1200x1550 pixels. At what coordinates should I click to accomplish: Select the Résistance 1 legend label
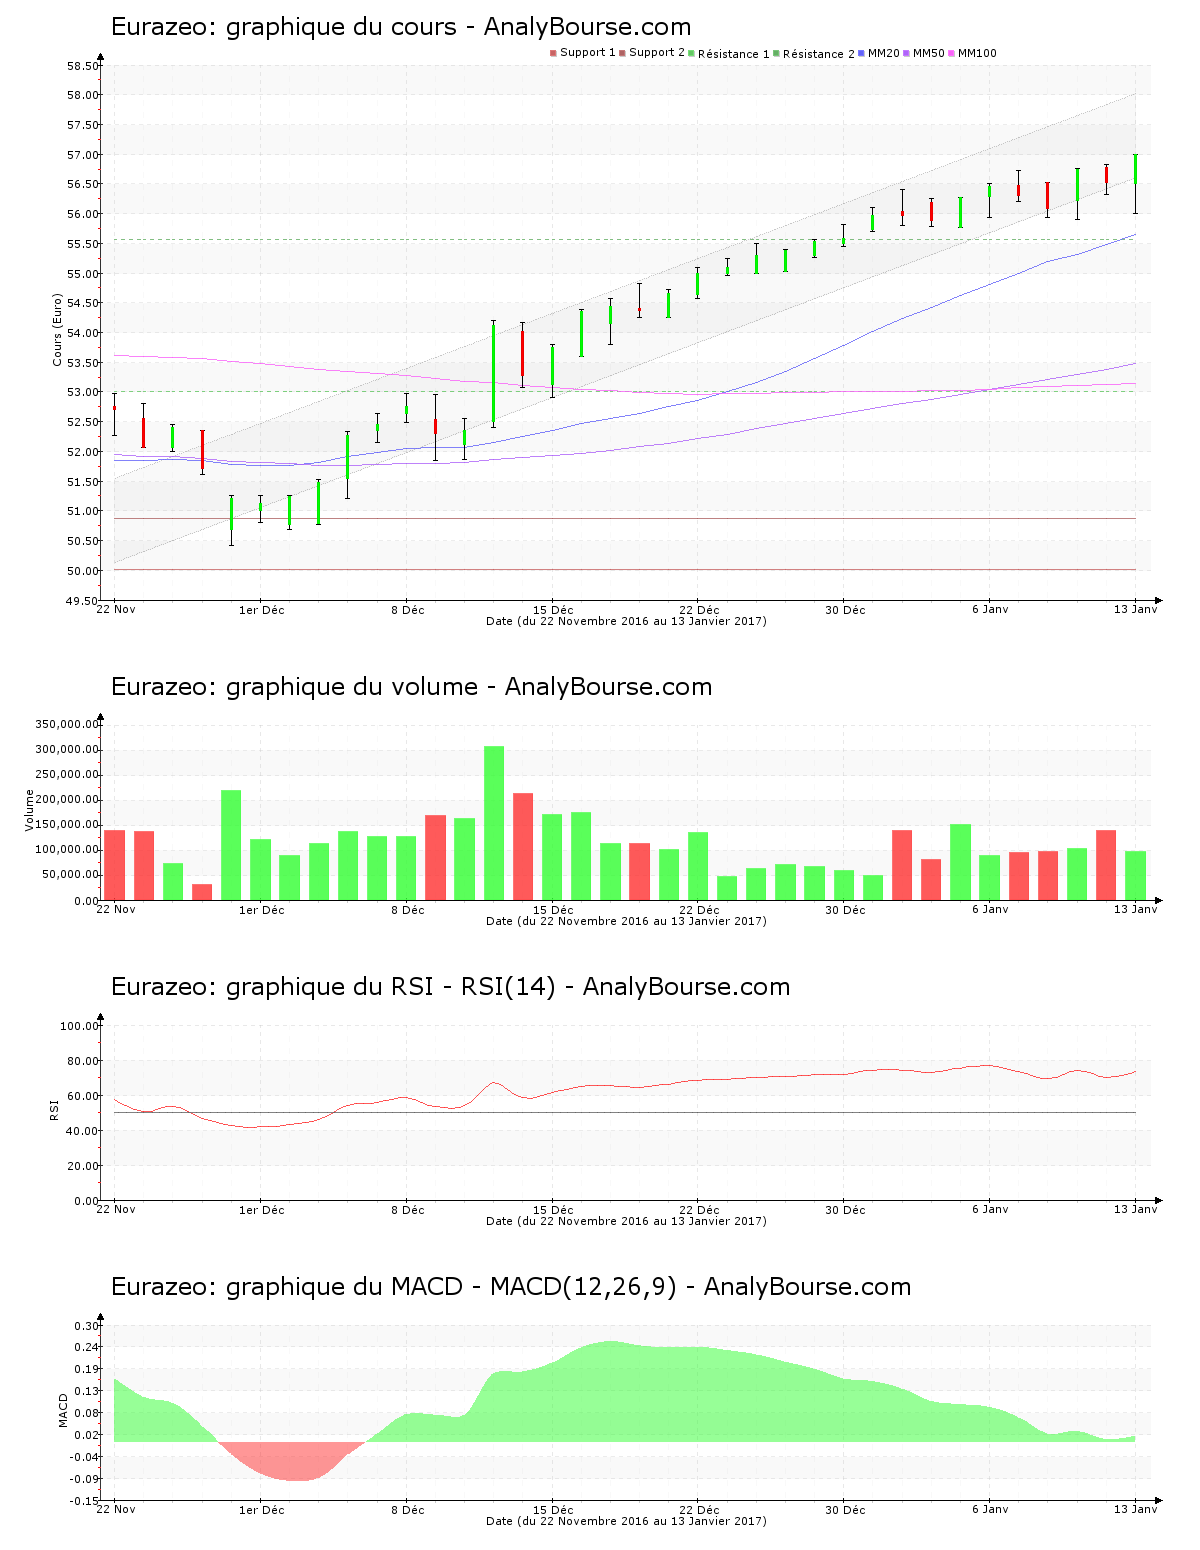(733, 54)
